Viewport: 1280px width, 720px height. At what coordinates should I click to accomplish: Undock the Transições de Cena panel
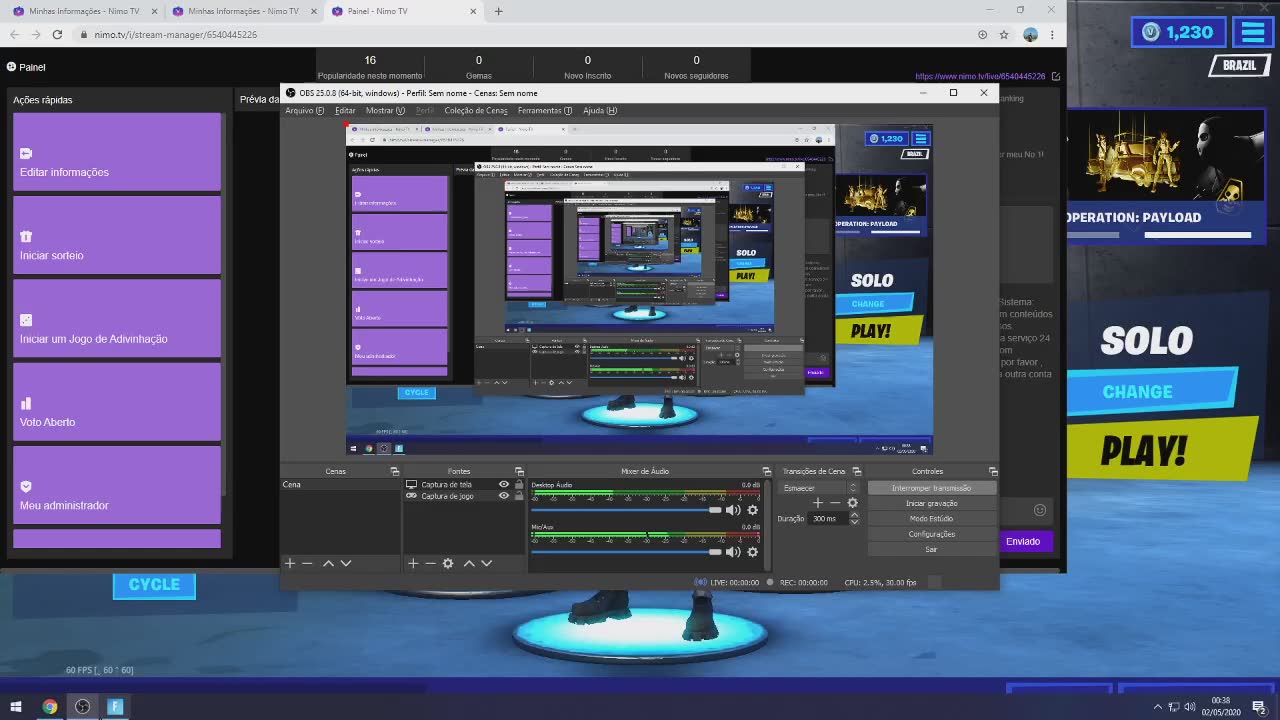tap(856, 471)
